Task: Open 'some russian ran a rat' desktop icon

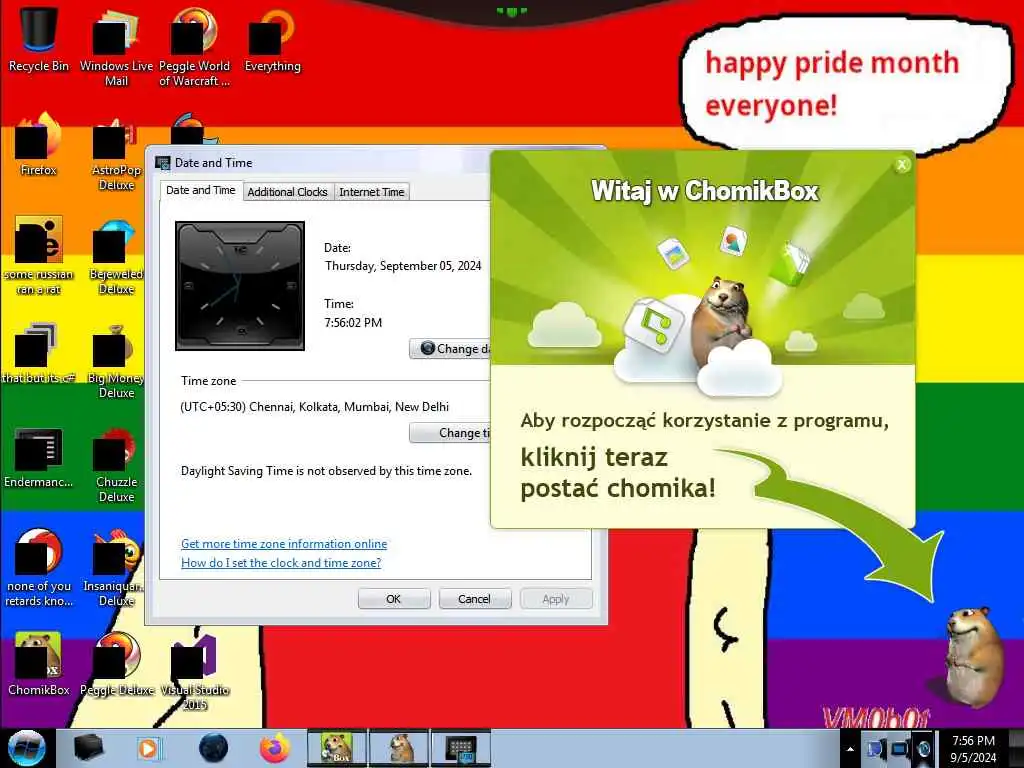Action: click(x=39, y=255)
